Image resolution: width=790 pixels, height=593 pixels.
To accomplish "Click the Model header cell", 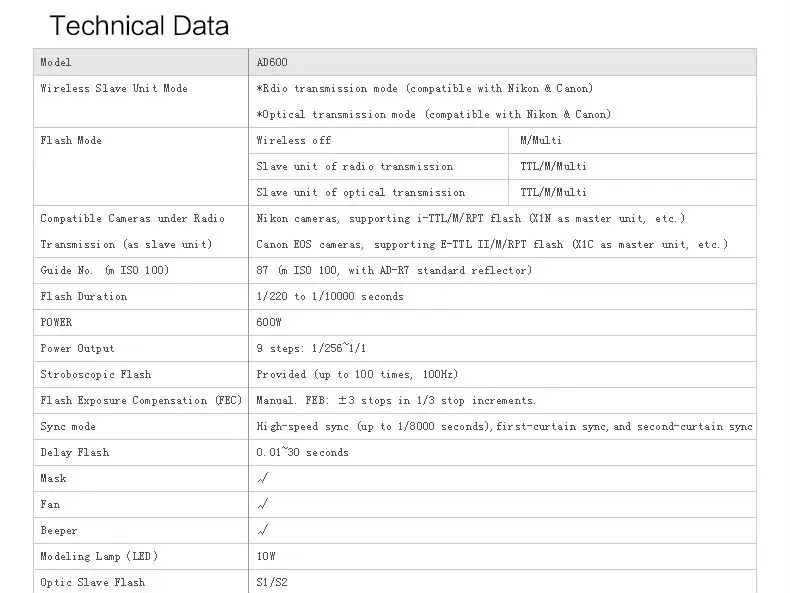I will 141,62.
